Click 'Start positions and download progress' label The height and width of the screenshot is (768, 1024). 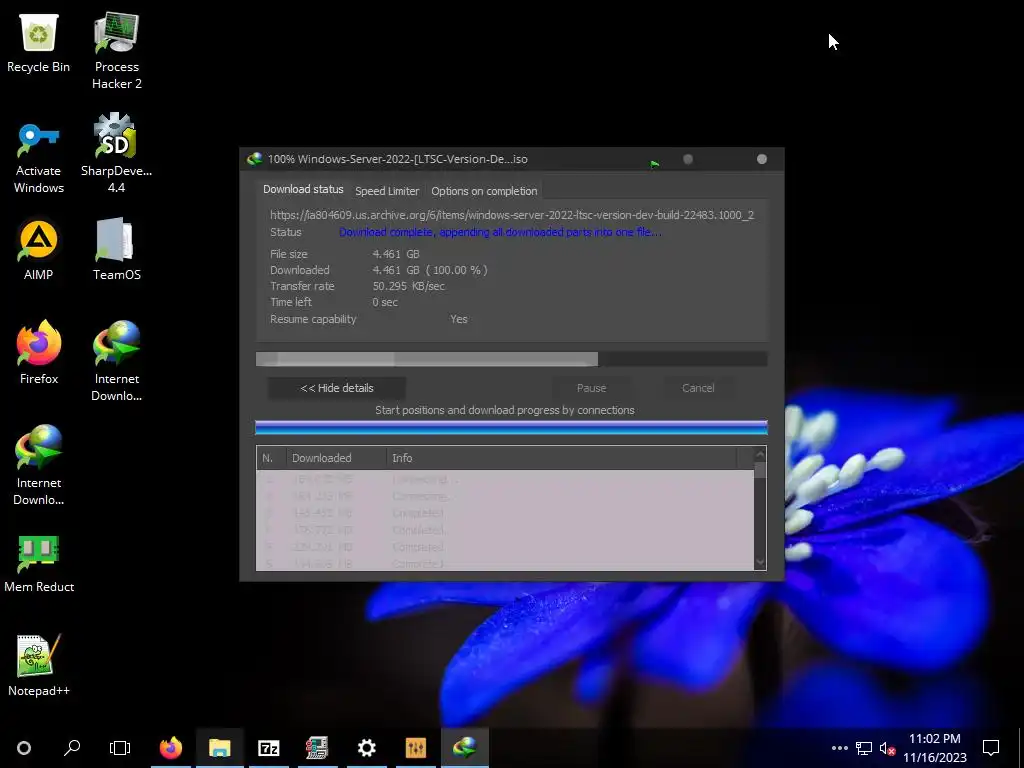click(x=505, y=410)
